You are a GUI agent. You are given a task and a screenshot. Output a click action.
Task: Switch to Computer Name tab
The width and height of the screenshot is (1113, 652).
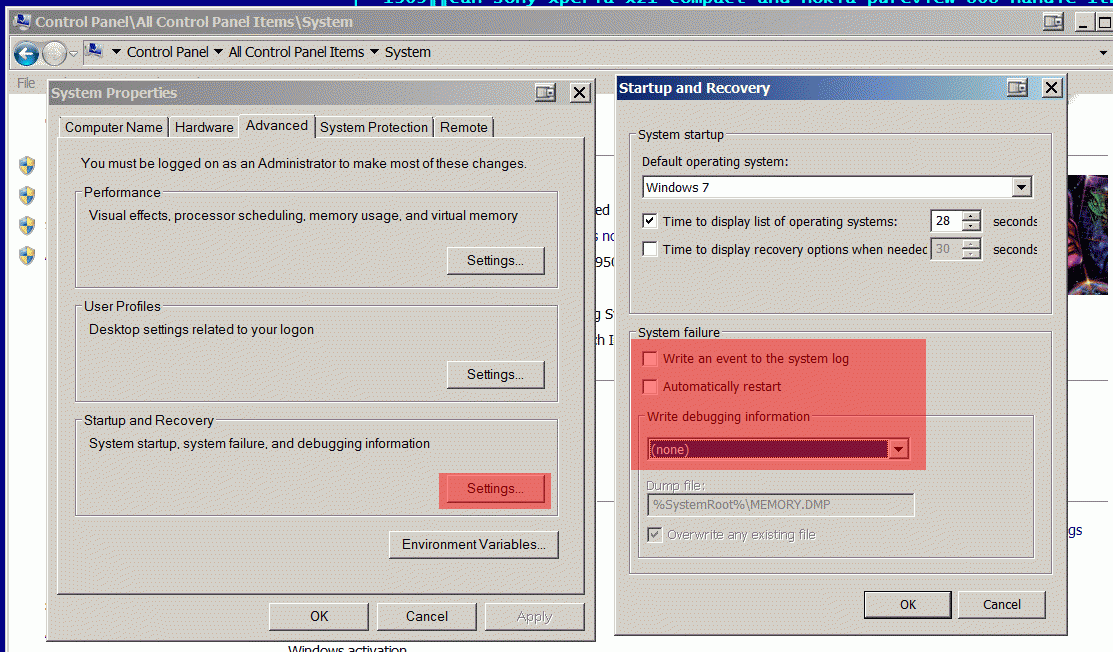(x=114, y=127)
